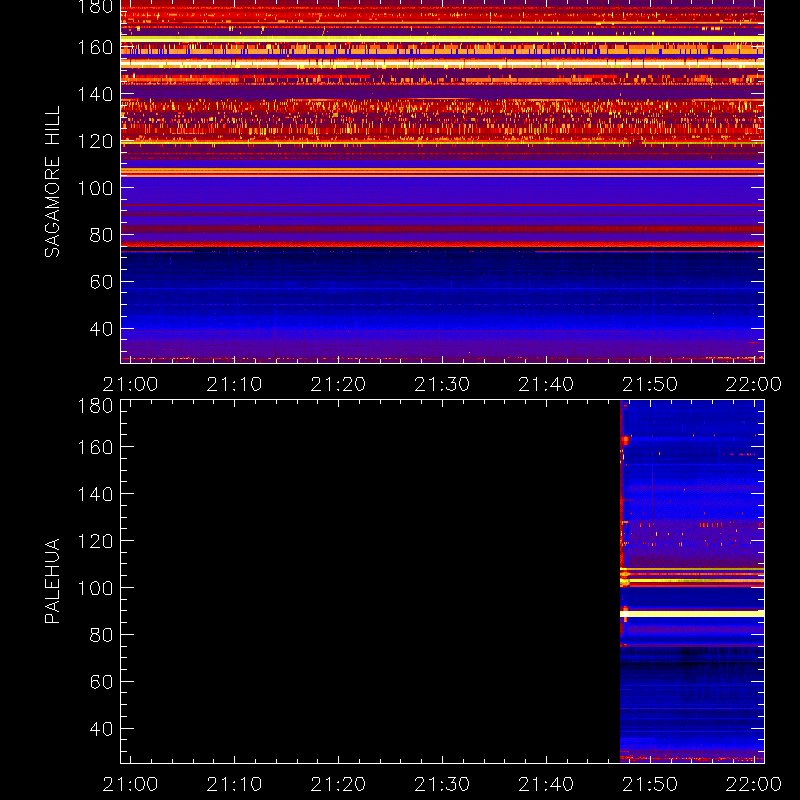The image size is (800, 800).
Task: Click the PALEHUA axis title
Action: 52,581
